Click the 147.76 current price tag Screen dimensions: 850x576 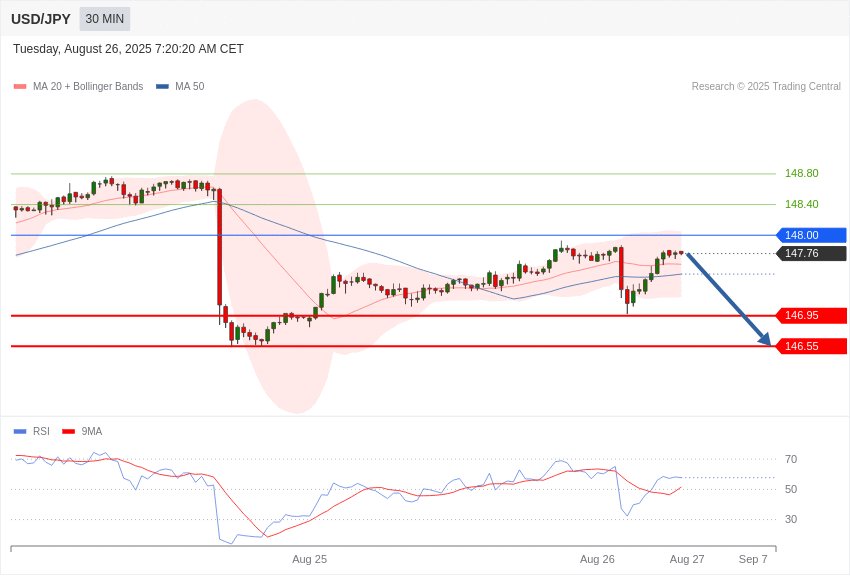tap(812, 253)
